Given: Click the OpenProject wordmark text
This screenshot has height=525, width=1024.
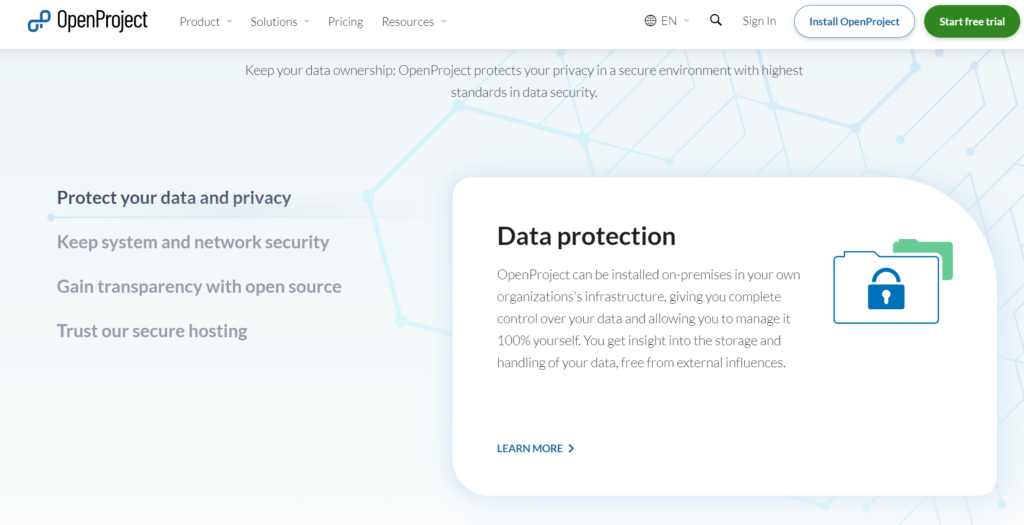Looking at the screenshot, I should point(102,21).
